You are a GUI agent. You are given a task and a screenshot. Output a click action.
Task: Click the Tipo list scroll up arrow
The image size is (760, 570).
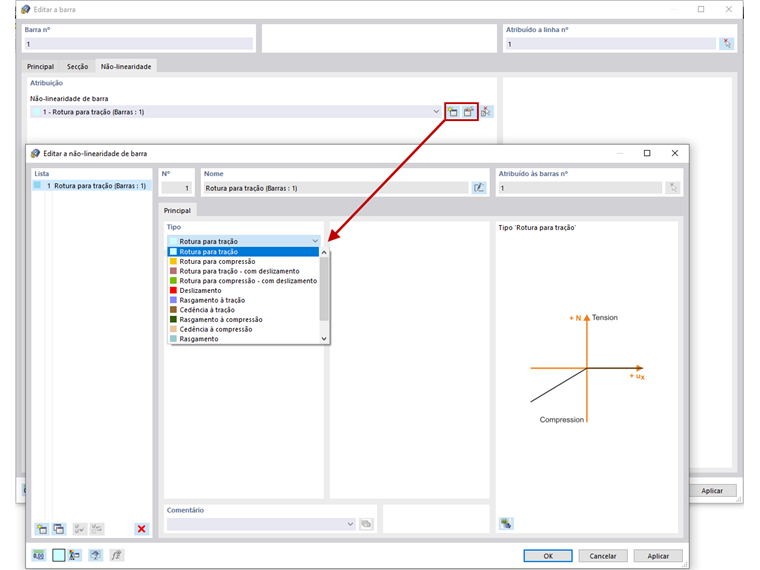[x=324, y=252]
